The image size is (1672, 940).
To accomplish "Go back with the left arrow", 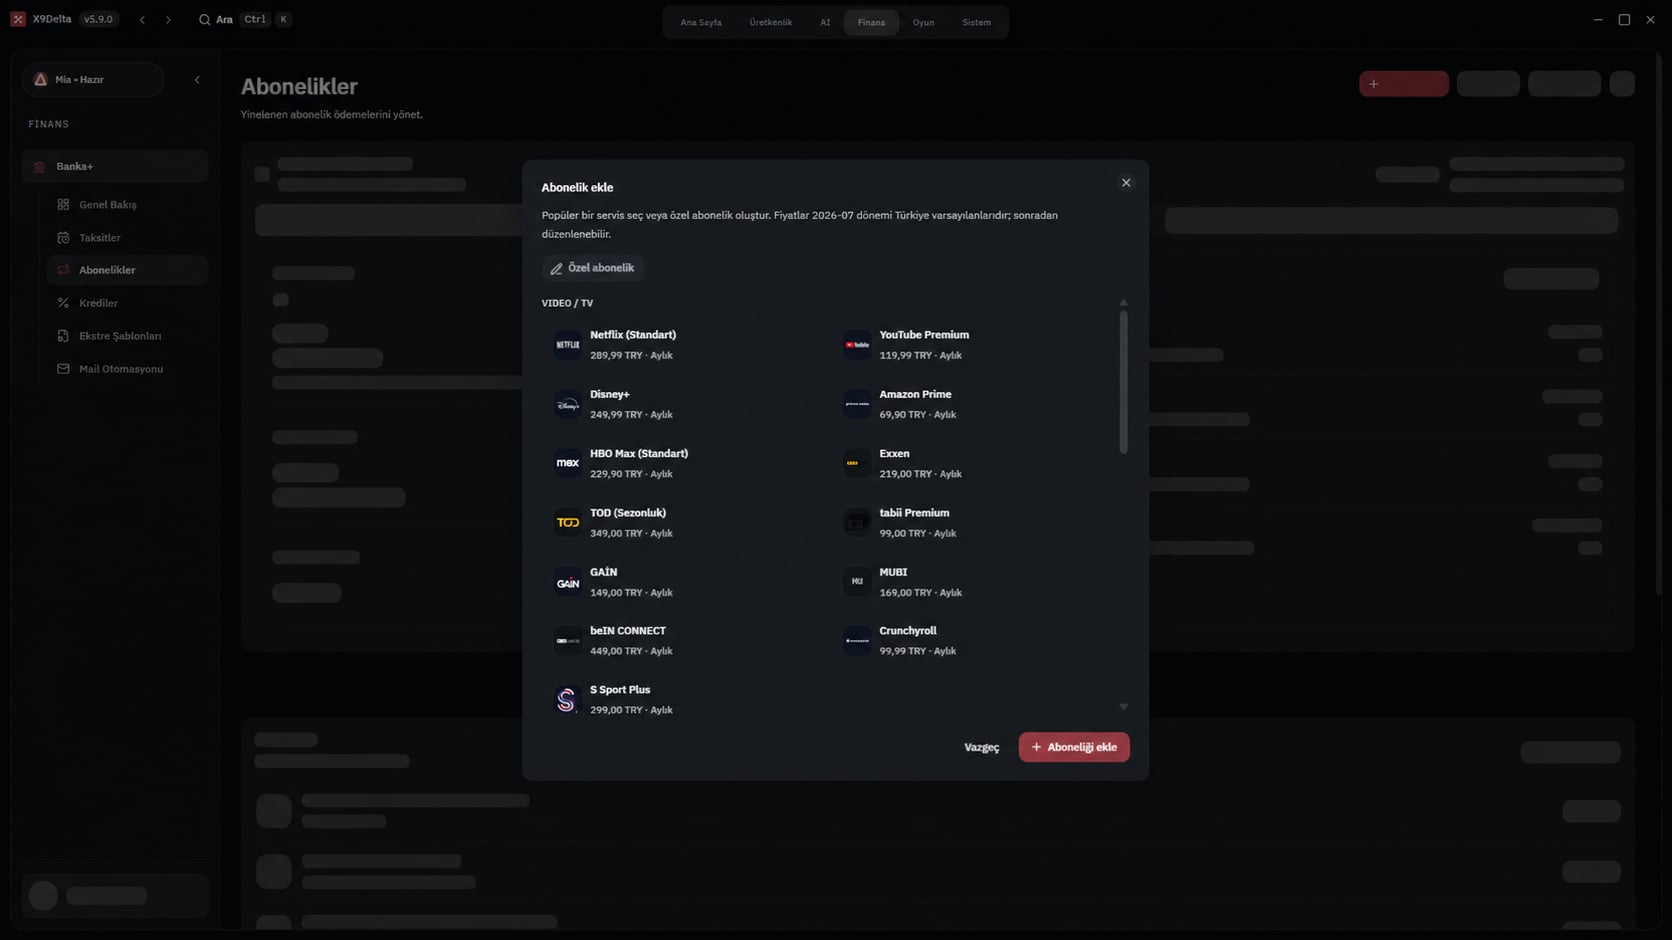I will click(x=142, y=19).
